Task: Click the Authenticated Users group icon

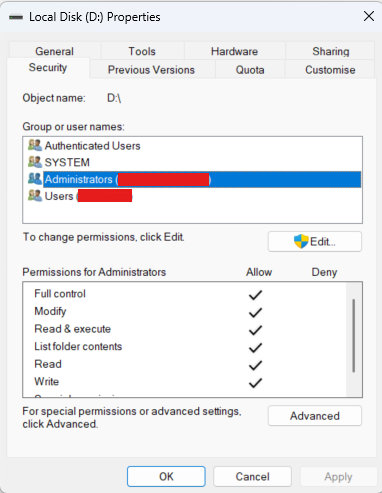Action: tap(35, 145)
